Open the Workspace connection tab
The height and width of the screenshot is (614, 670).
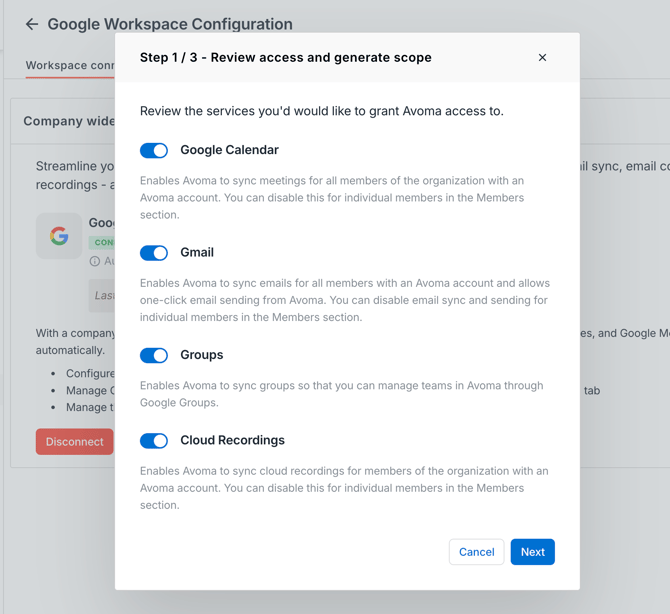click(70, 65)
